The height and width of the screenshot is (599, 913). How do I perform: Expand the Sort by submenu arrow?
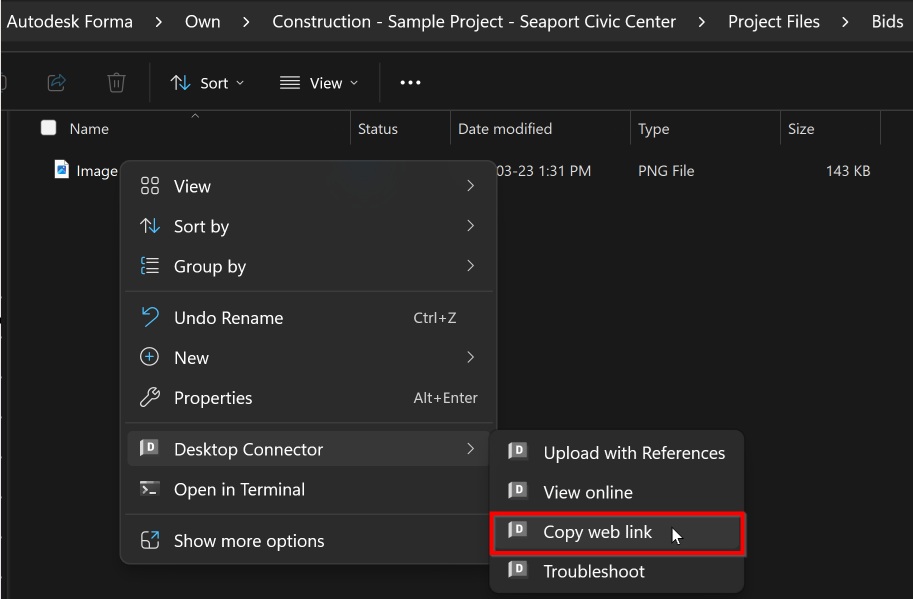coord(470,226)
